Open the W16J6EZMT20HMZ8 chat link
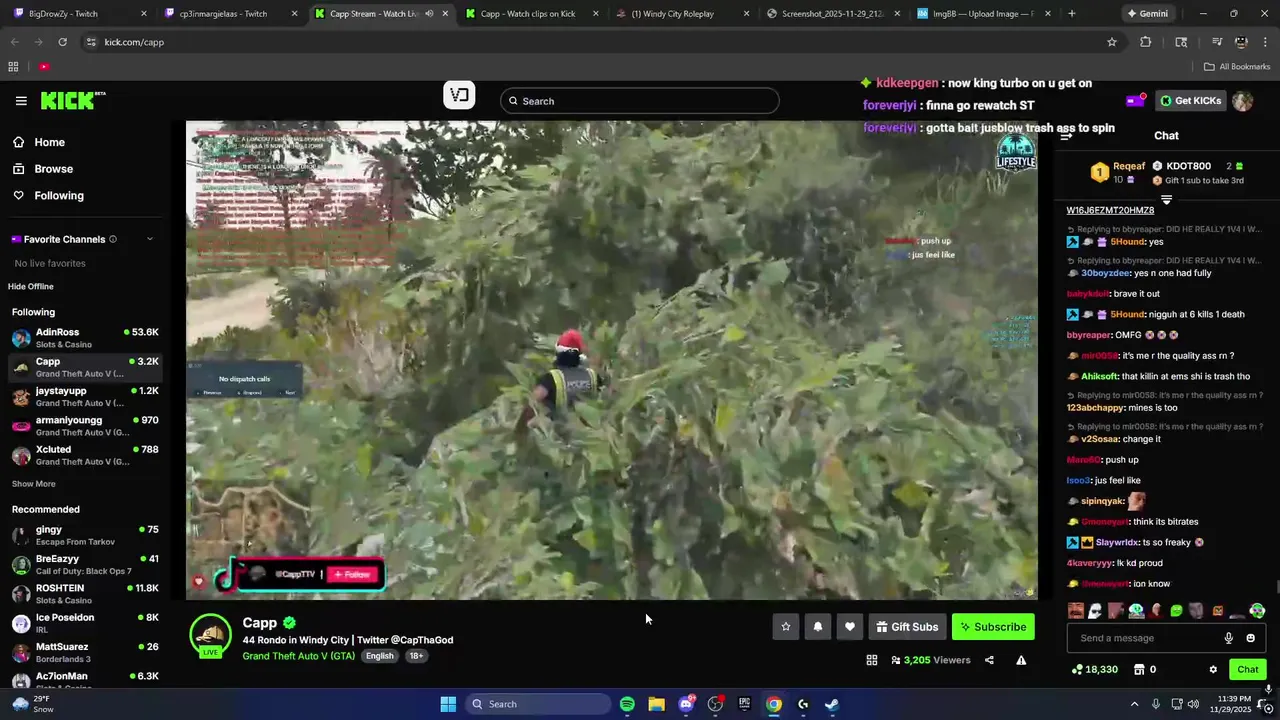Screen dimensions: 1280x720 coord(1110,210)
